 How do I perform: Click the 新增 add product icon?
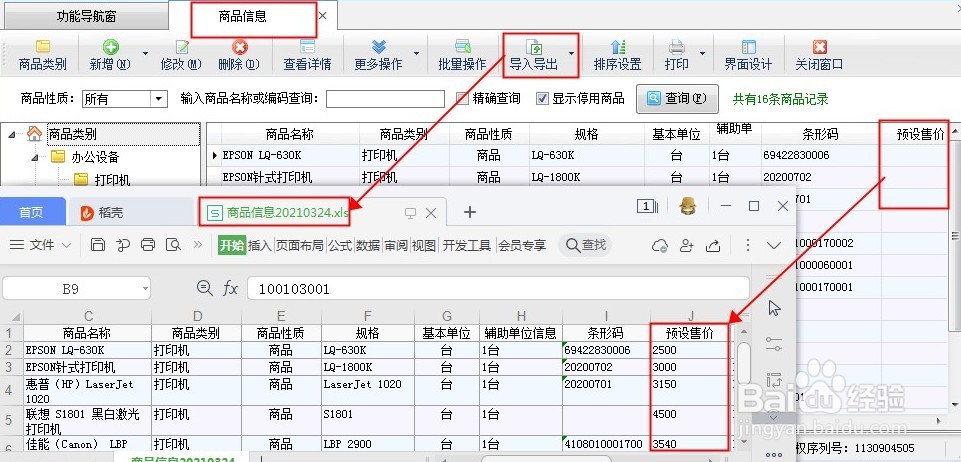[110, 47]
